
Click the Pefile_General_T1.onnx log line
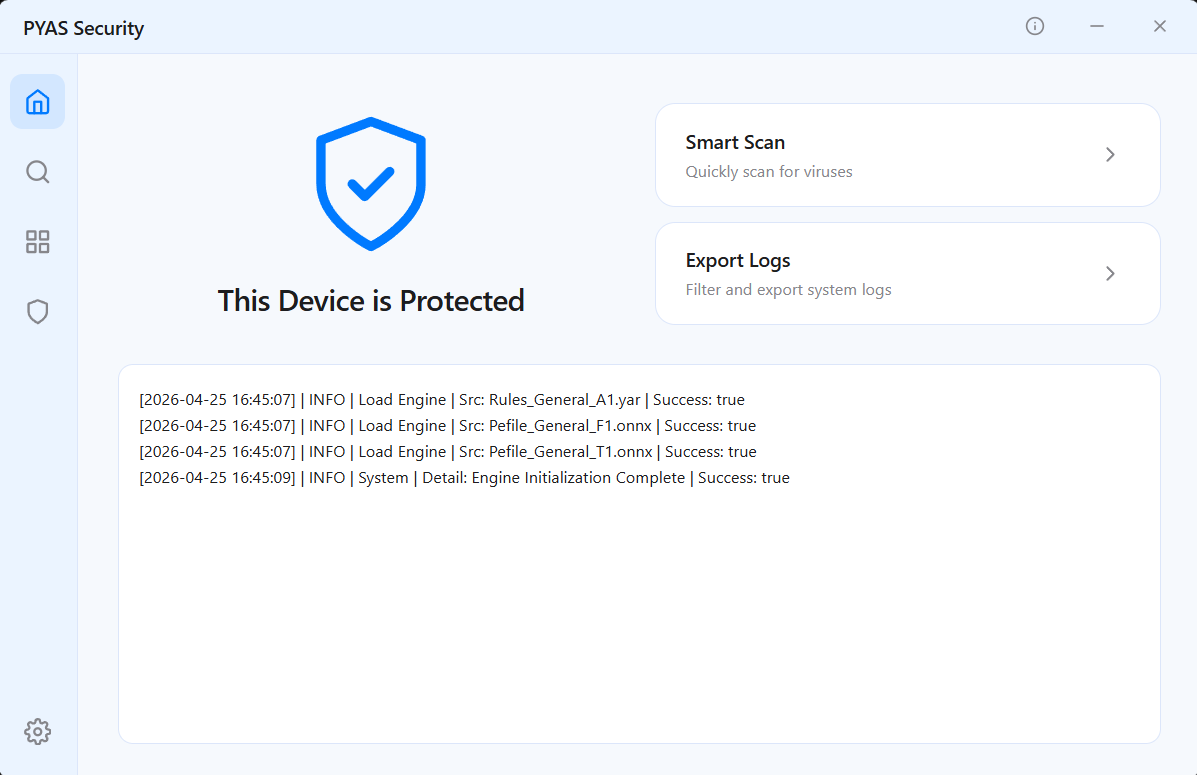pos(447,451)
